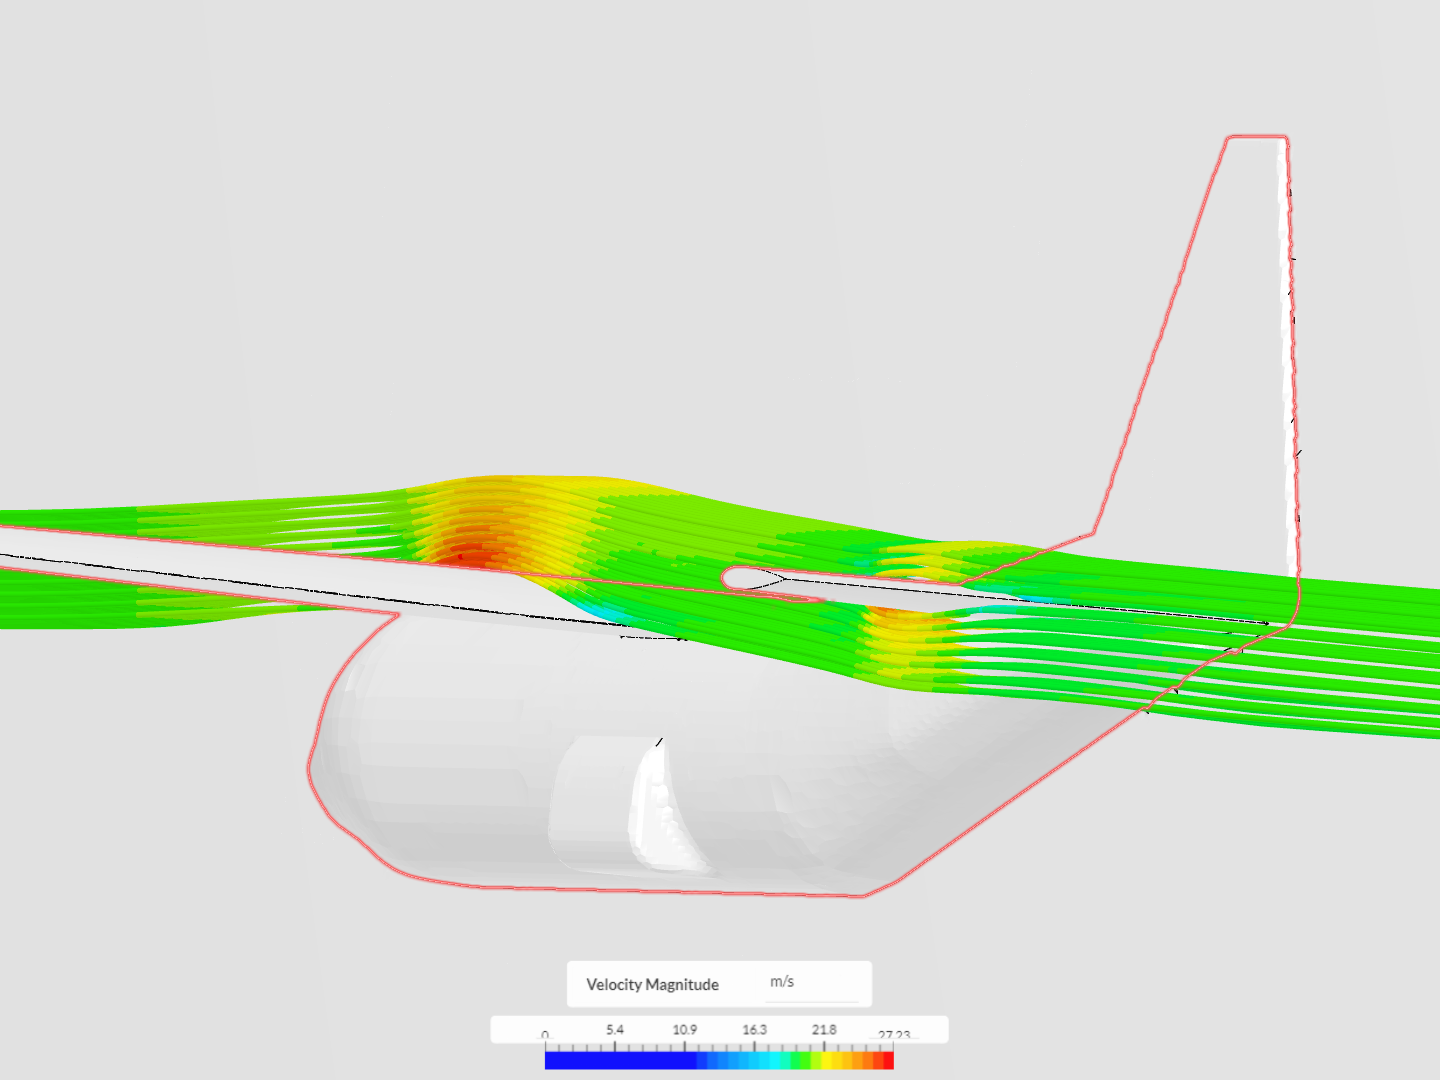Select the legend minimum value 0
This screenshot has height=1080, width=1440.
click(545, 1036)
